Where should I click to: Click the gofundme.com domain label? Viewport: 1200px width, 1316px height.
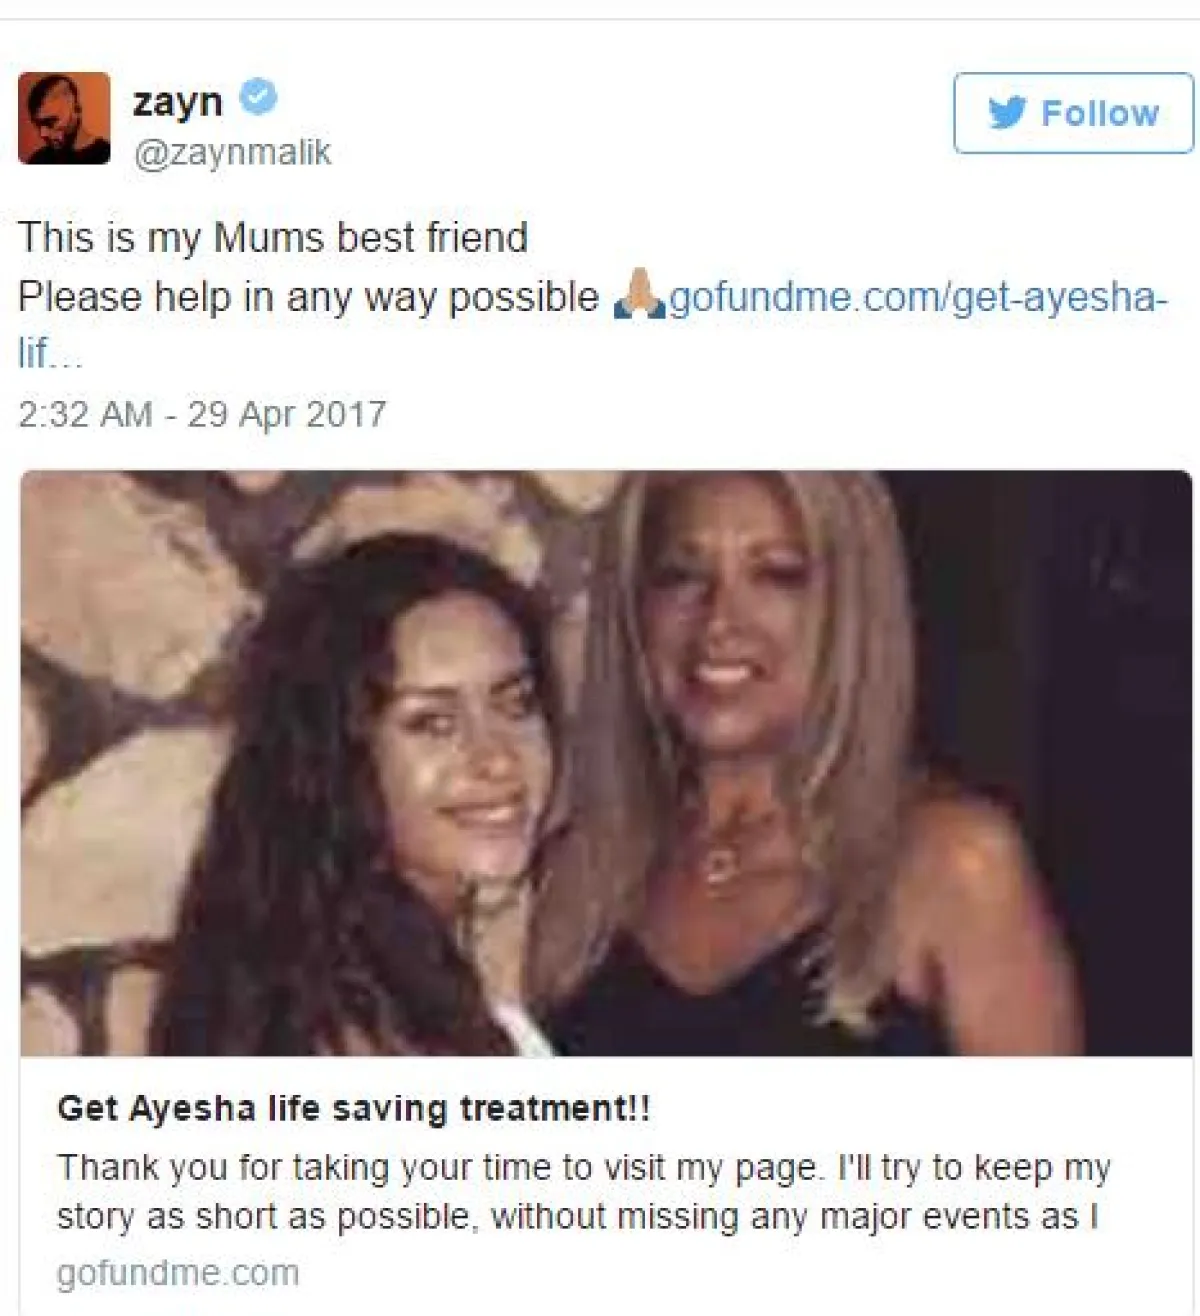click(178, 1273)
